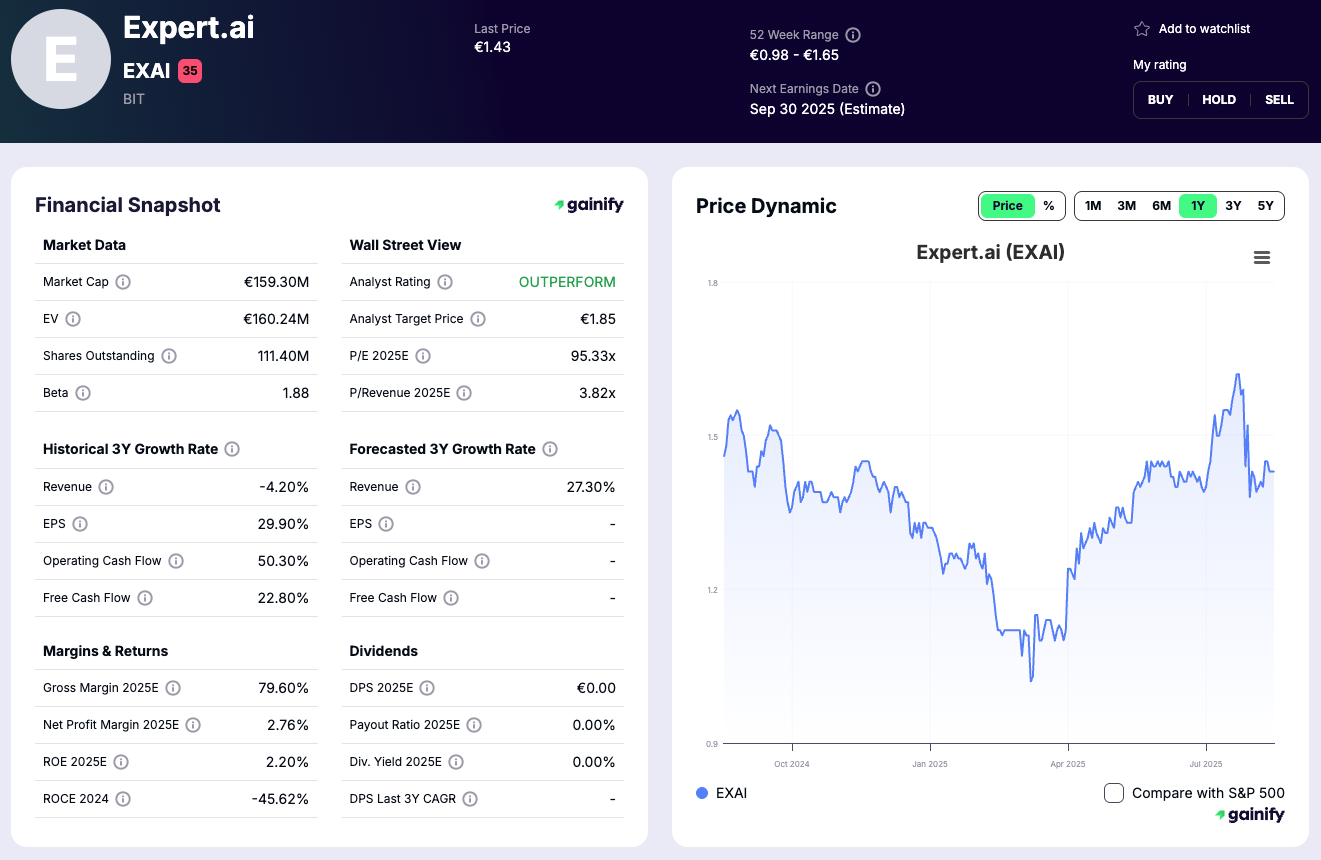Select 1M chart range

(1093, 206)
